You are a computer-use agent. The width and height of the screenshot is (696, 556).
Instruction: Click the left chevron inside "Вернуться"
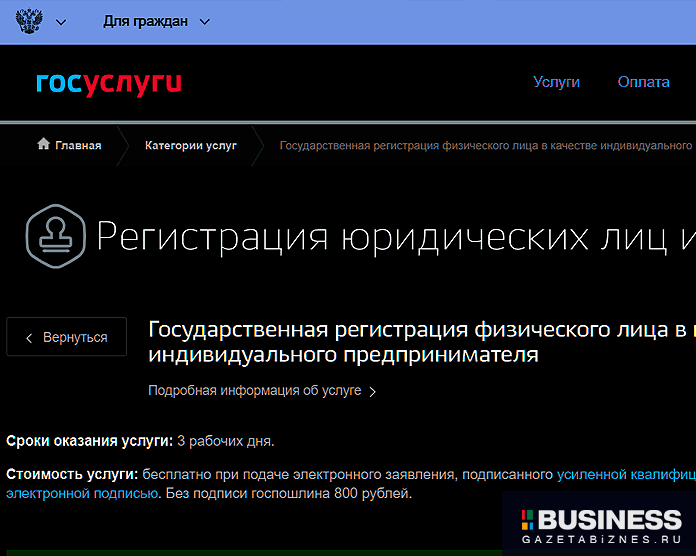pos(29,338)
